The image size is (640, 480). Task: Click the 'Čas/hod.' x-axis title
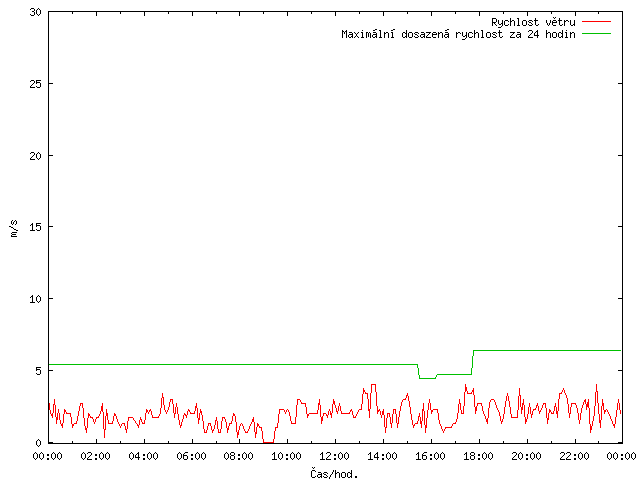[334, 474]
